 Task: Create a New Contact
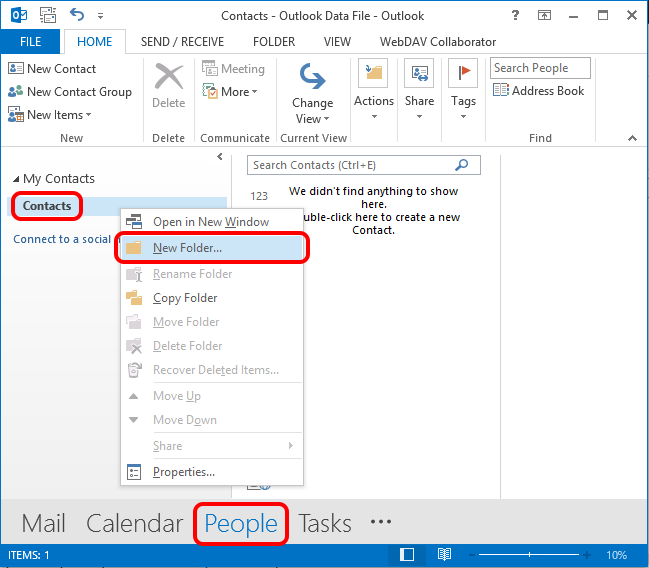[x=52, y=68]
